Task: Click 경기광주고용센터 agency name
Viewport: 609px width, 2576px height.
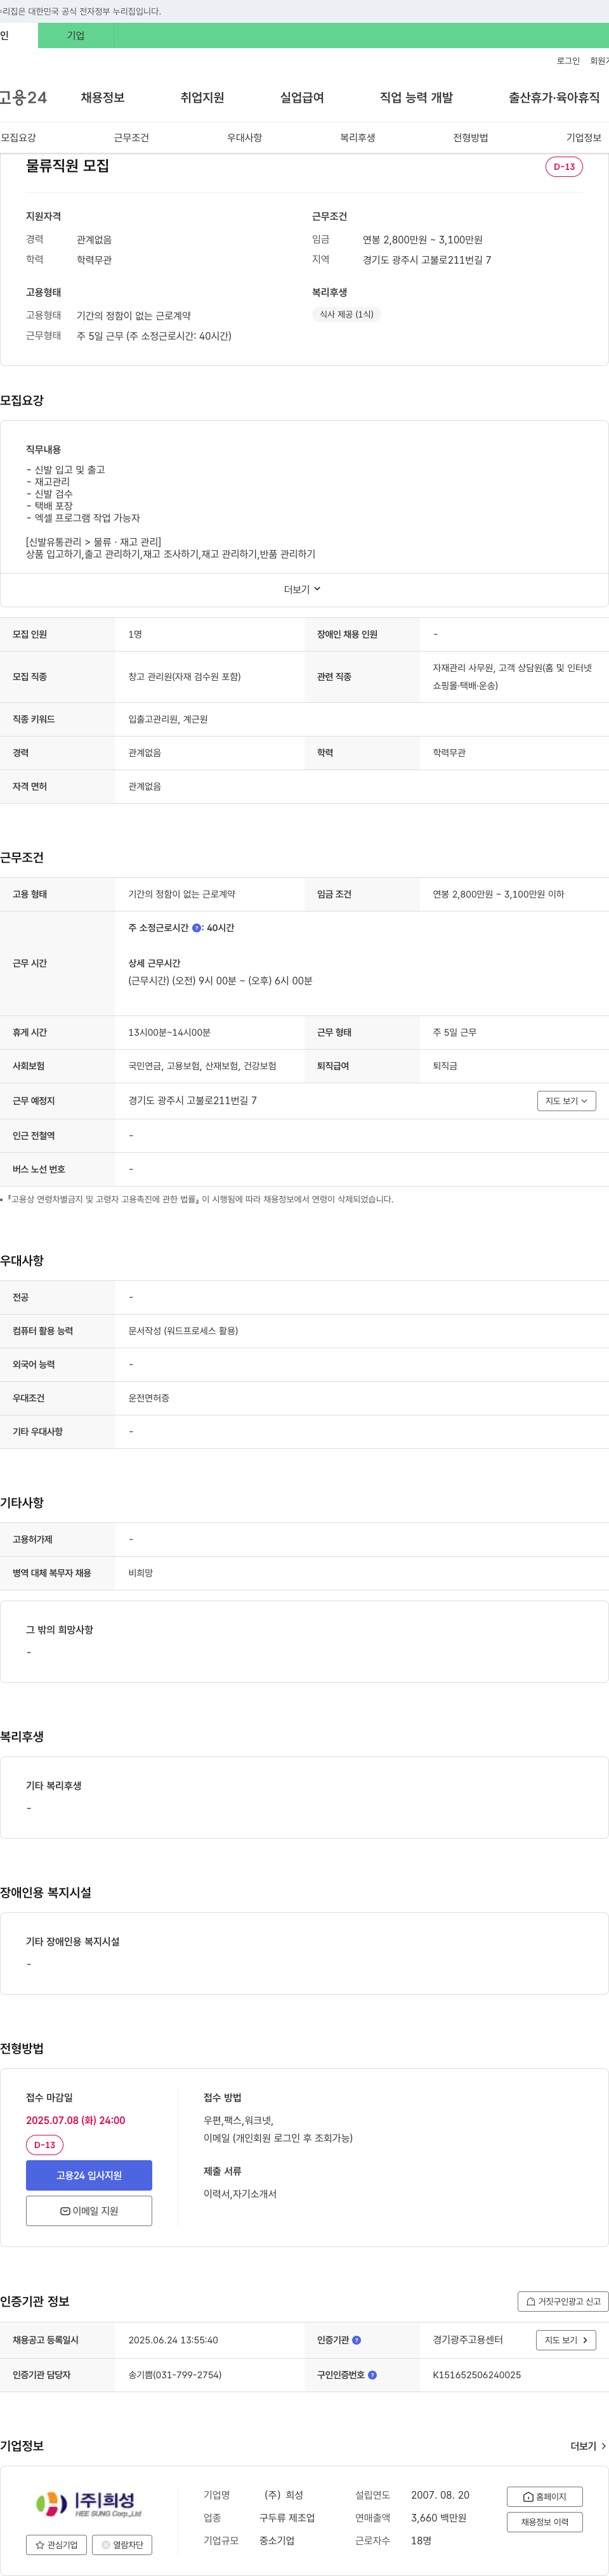Action: (467, 2340)
